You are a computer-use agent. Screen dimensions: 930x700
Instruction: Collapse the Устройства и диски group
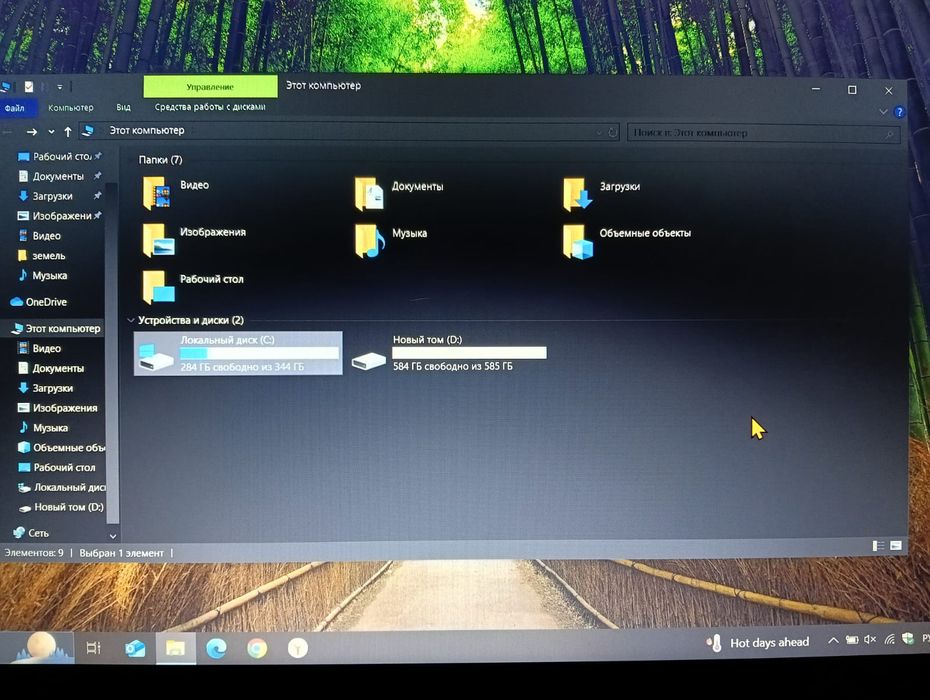(130, 320)
